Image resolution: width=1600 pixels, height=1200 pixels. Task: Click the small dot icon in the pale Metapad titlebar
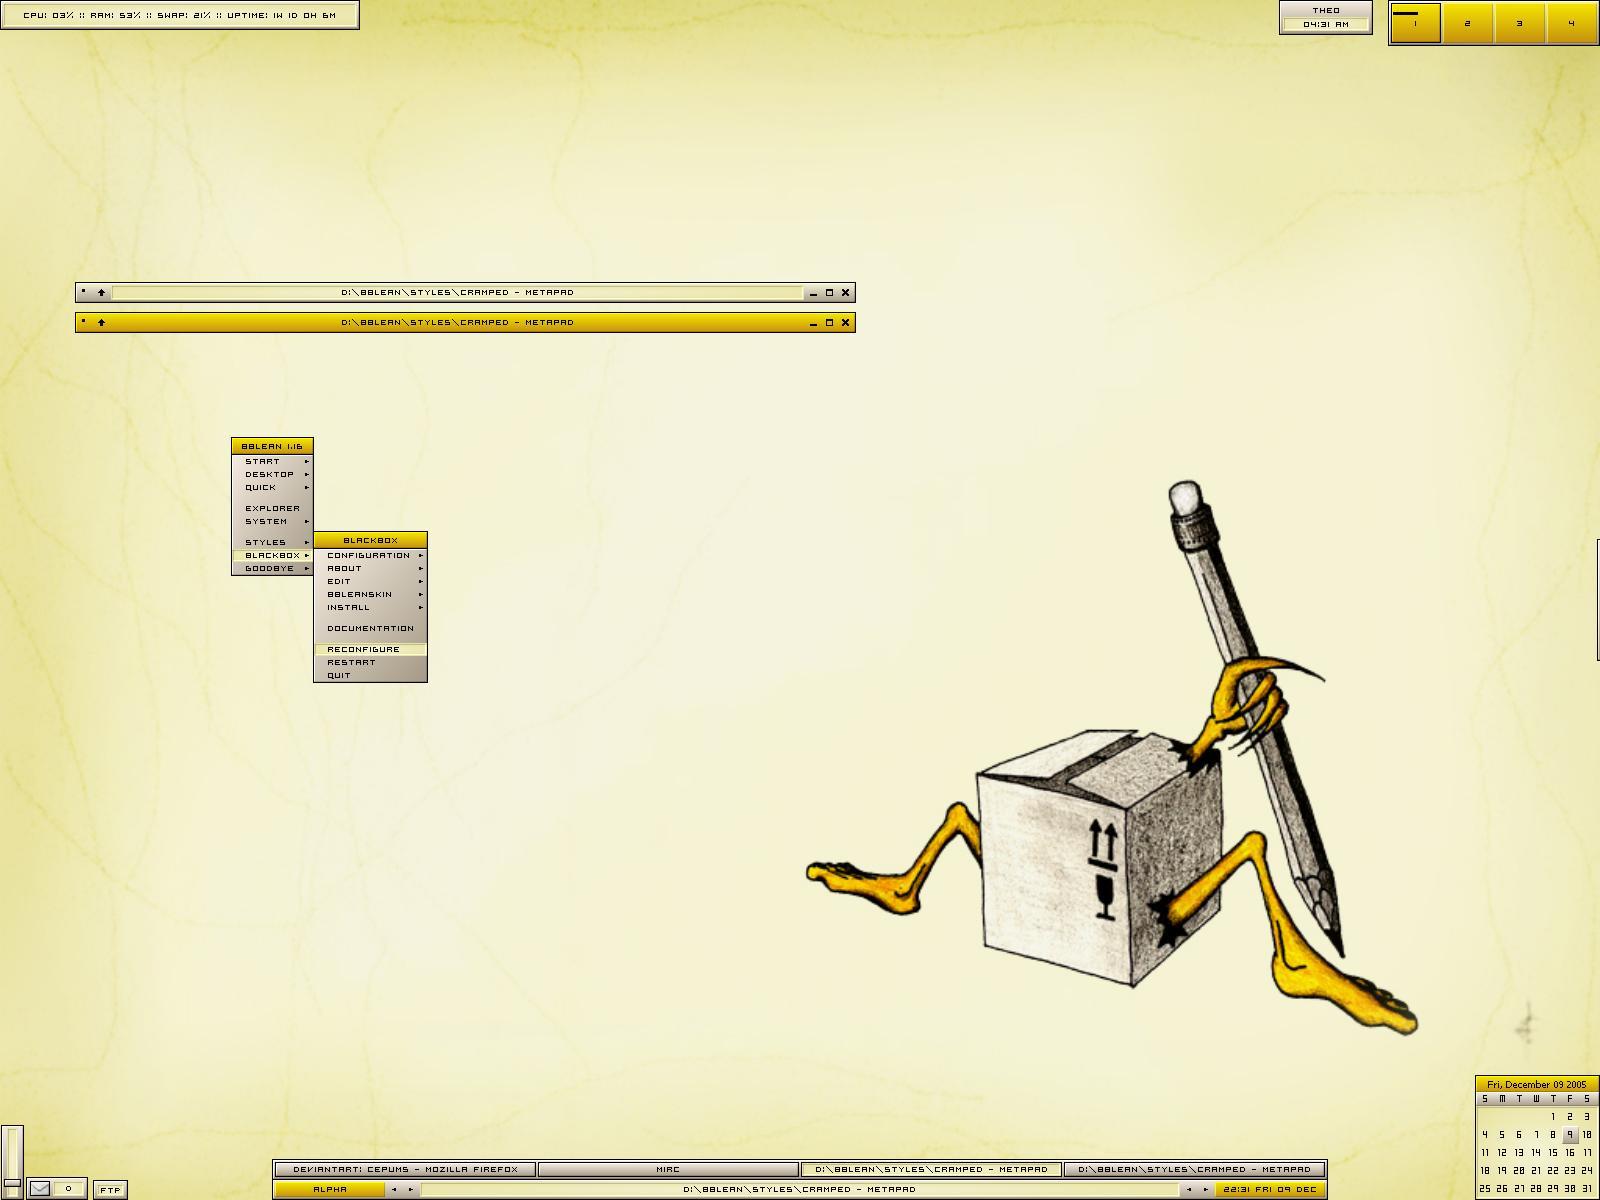pos(84,292)
